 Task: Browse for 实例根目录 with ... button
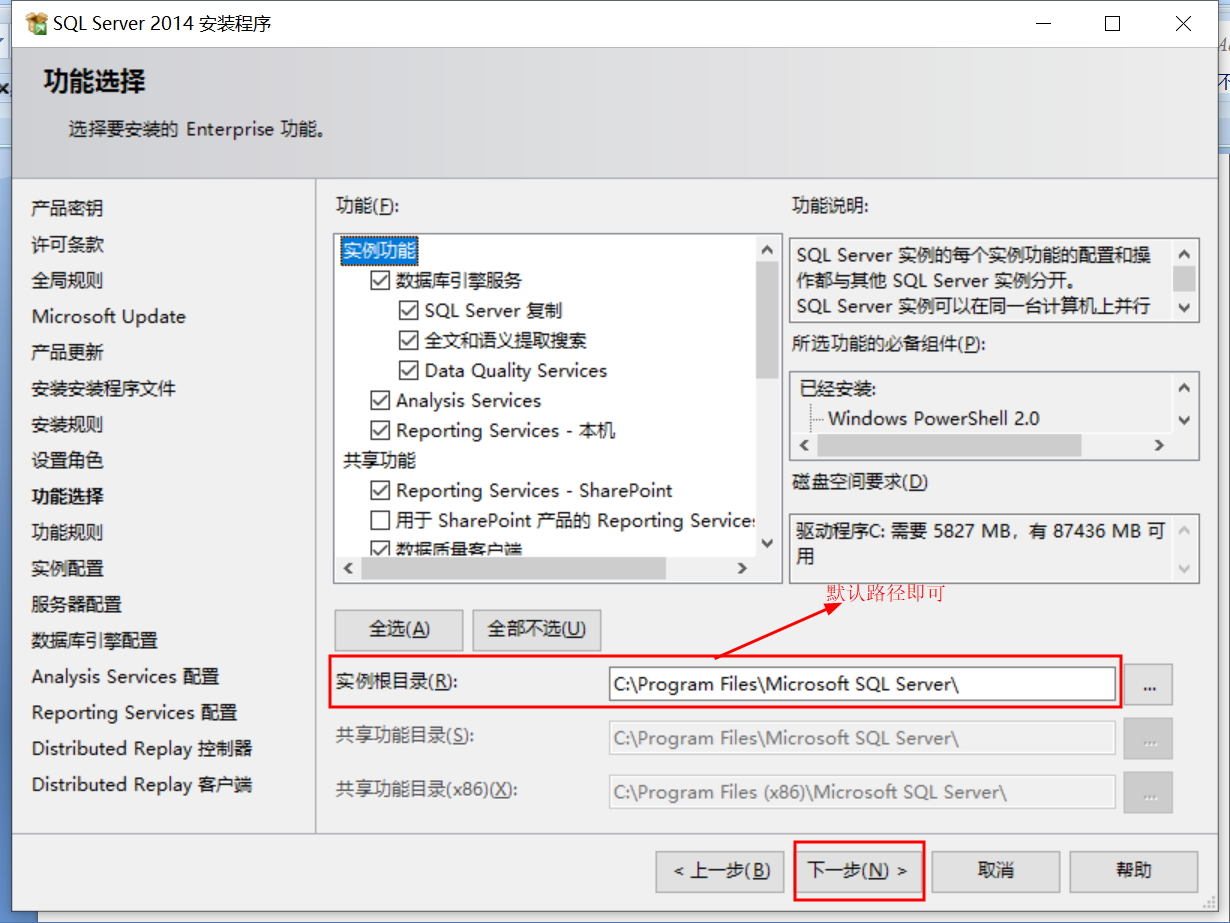click(1148, 685)
